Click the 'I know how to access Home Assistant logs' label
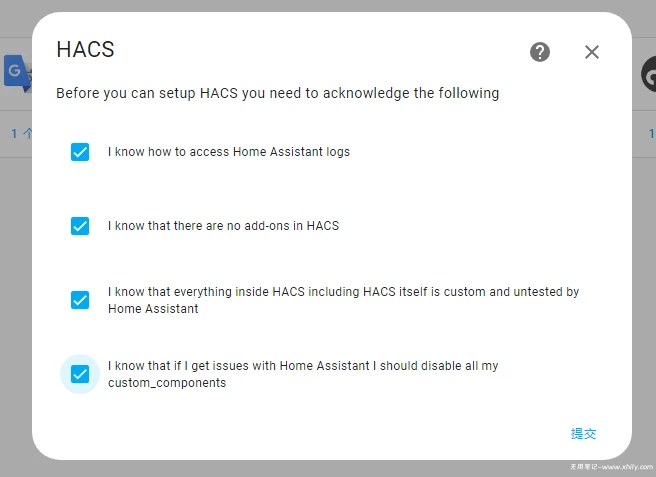656x477 pixels. pos(228,151)
